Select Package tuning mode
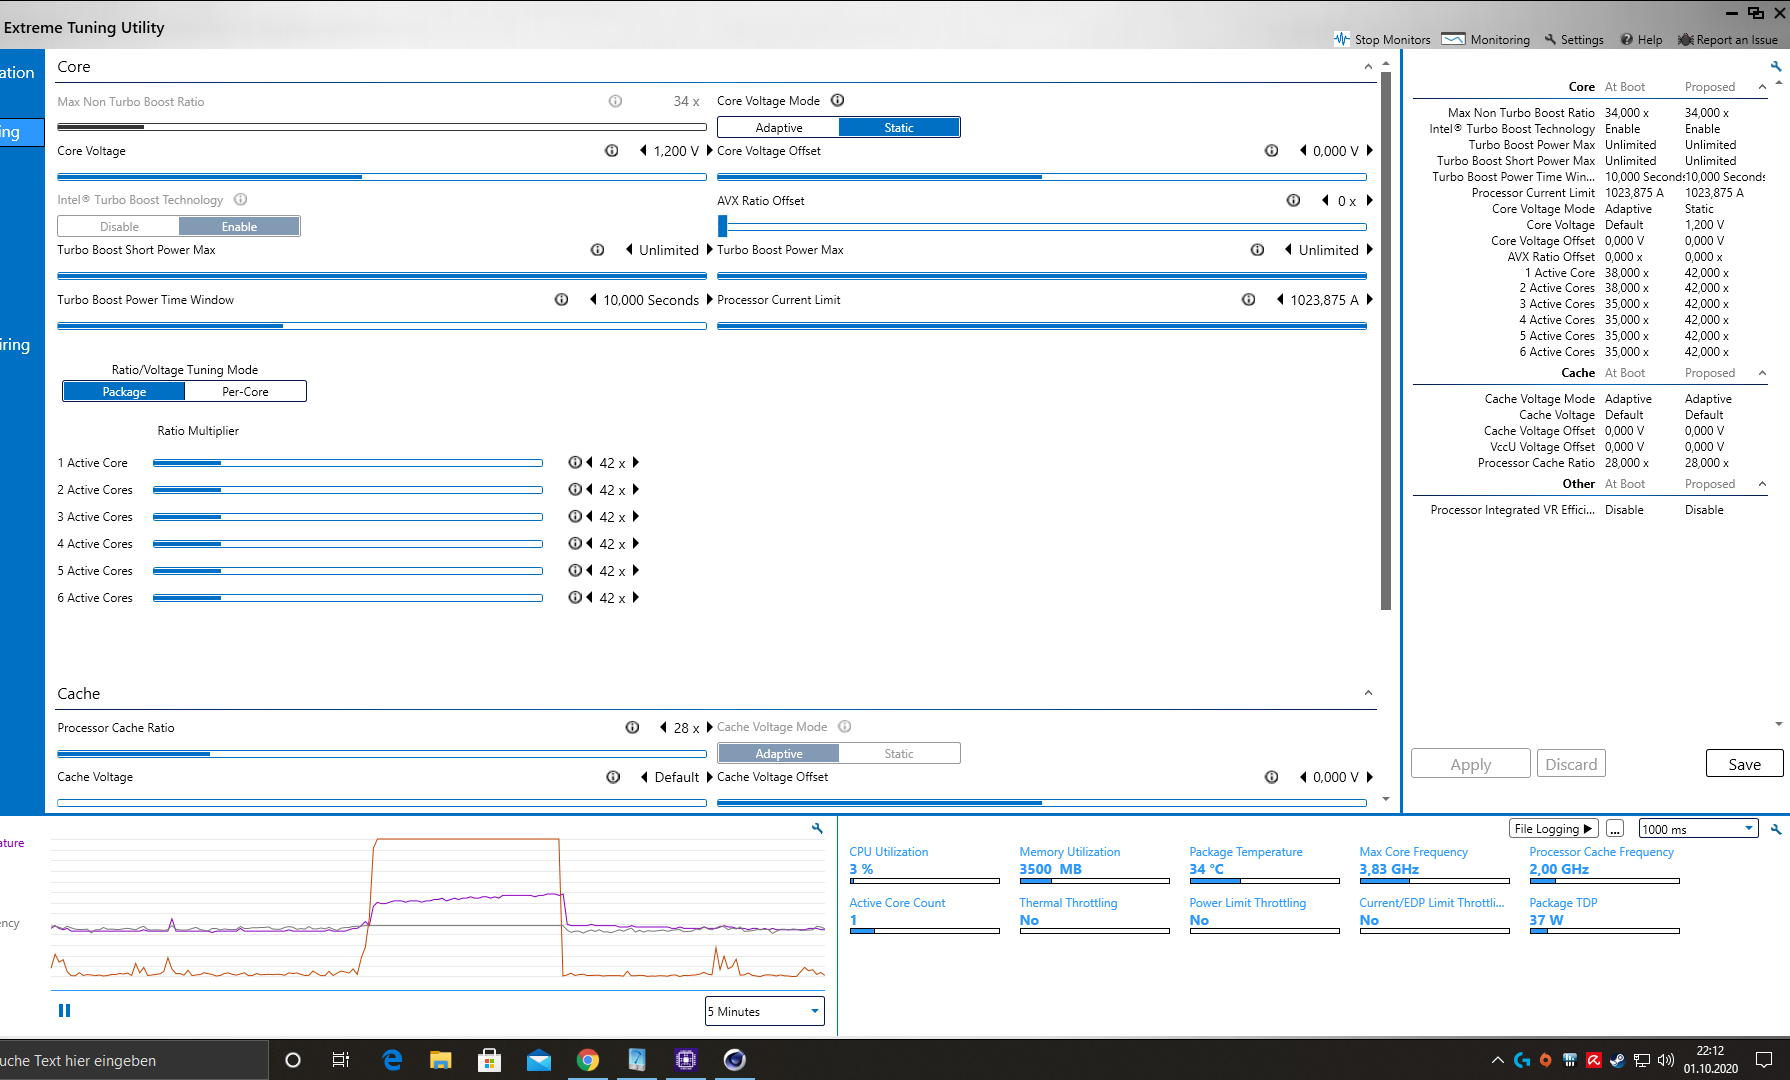 (x=125, y=391)
